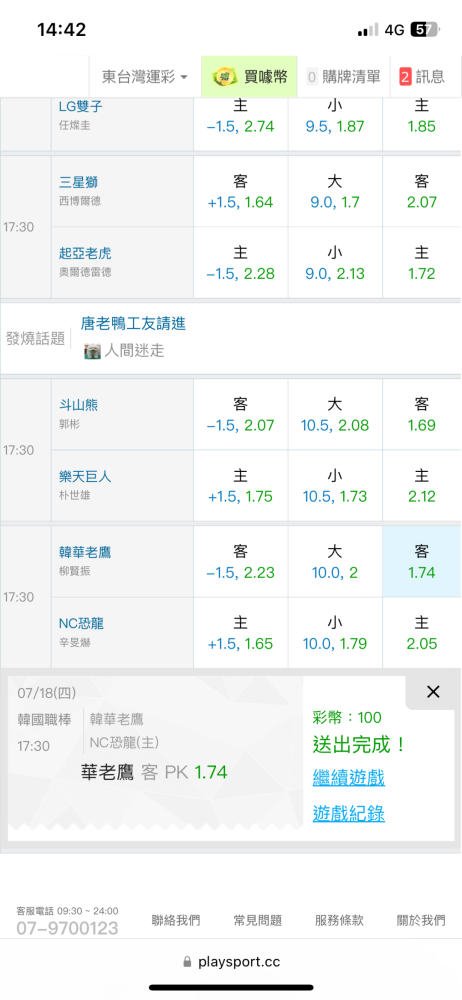This screenshot has height=1000, width=462.
Task: Open the 東台灣運彩 dropdown menu
Action: [144, 77]
